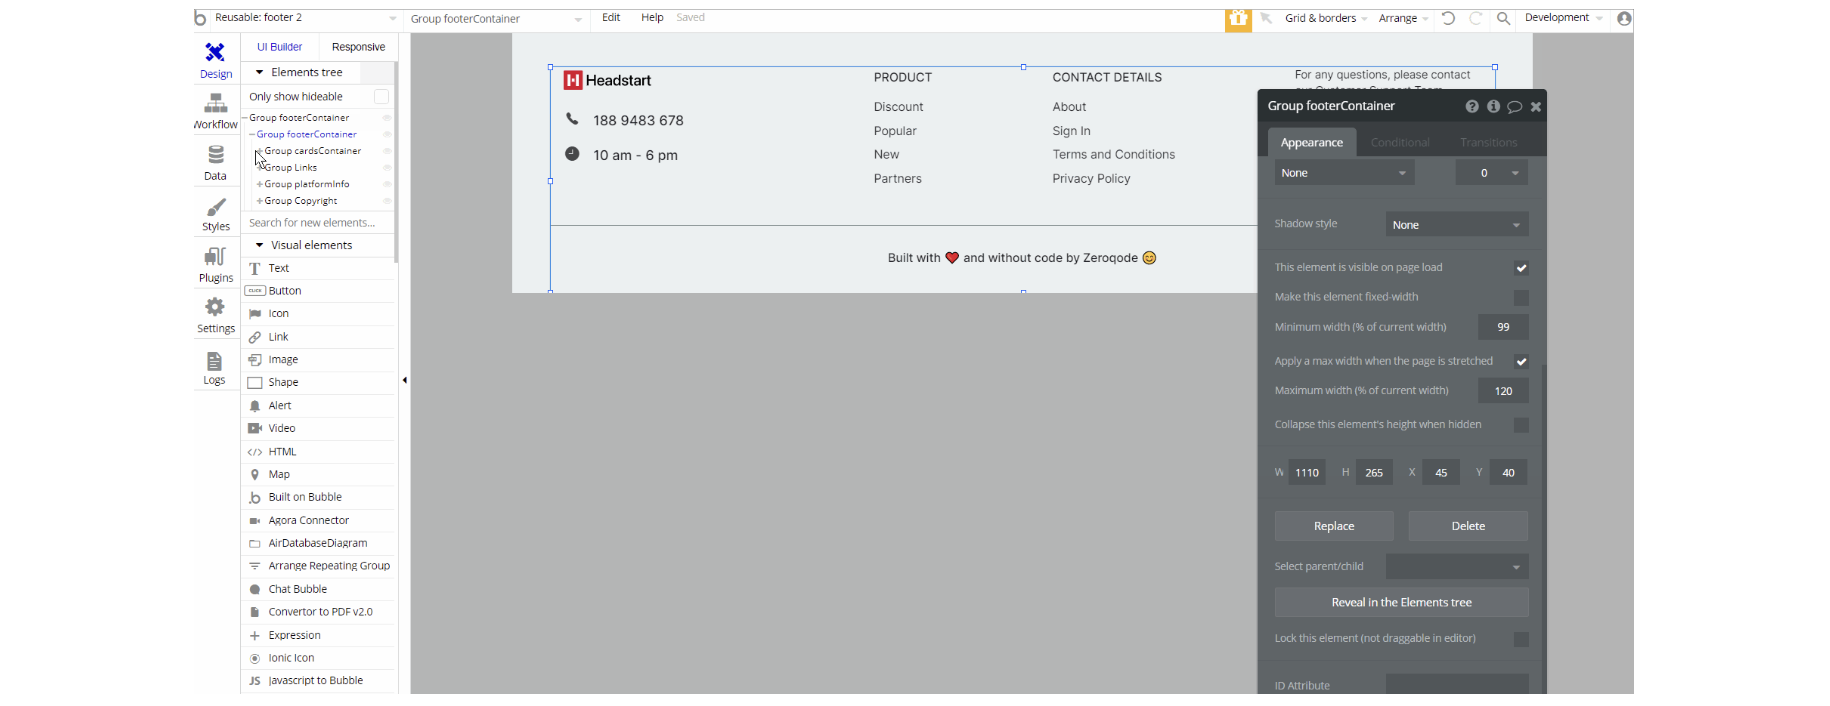Open the Styles brush icon
This screenshot has height=706, width=1830.
[216, 207]
